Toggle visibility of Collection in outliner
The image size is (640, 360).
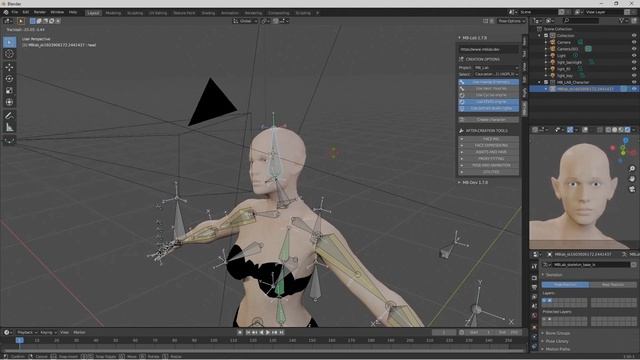tap(634, 36)
